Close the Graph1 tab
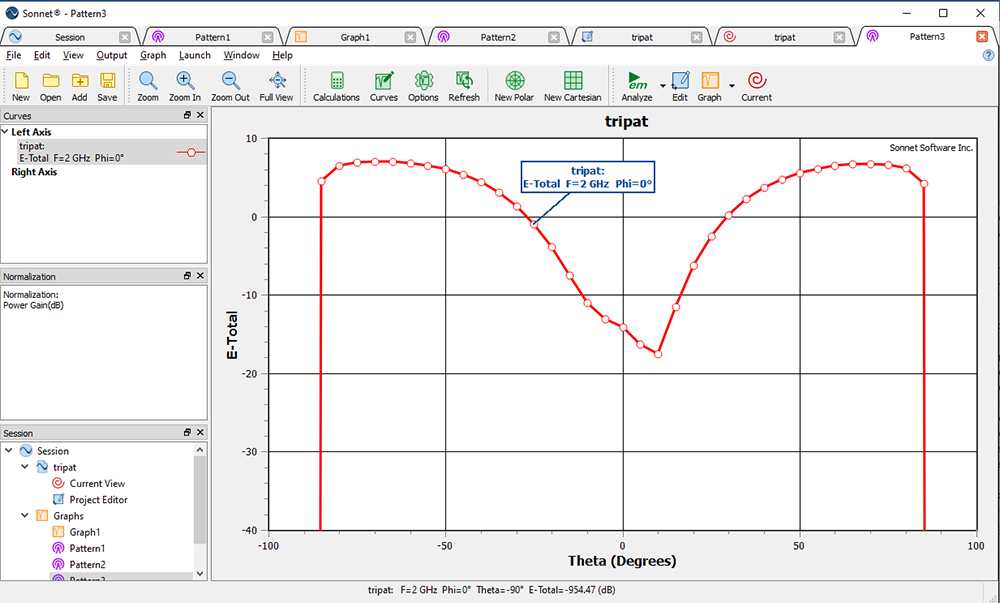The height and width of the screenshot is (603, 1000). click(x=411, y=38)
